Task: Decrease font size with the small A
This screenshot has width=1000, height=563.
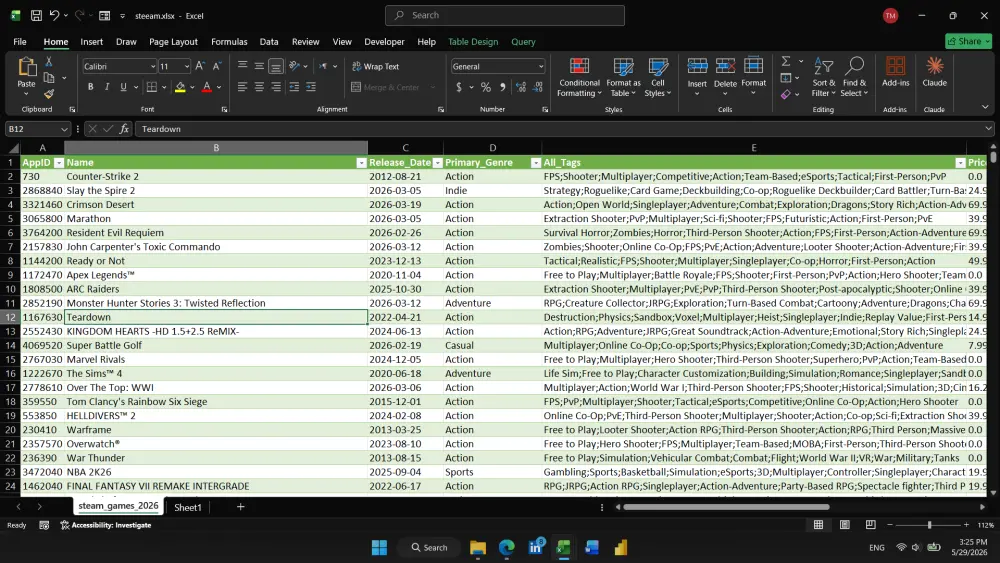Action: tap(217, 66)
